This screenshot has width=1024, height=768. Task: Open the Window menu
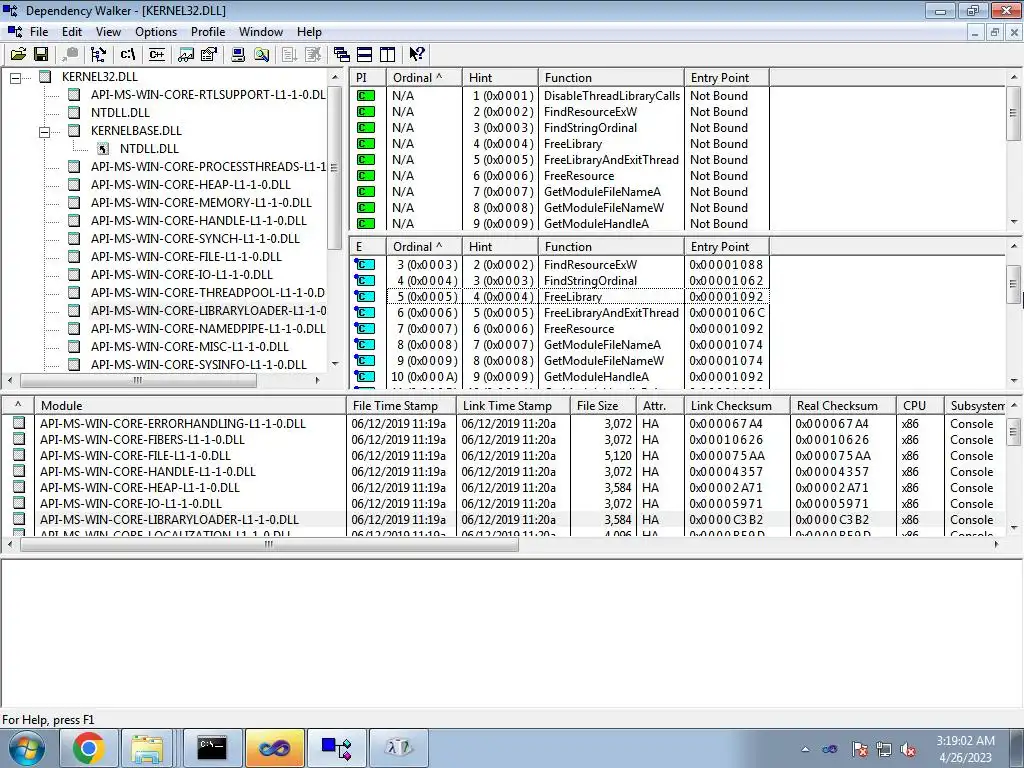[x=261, y=31]
